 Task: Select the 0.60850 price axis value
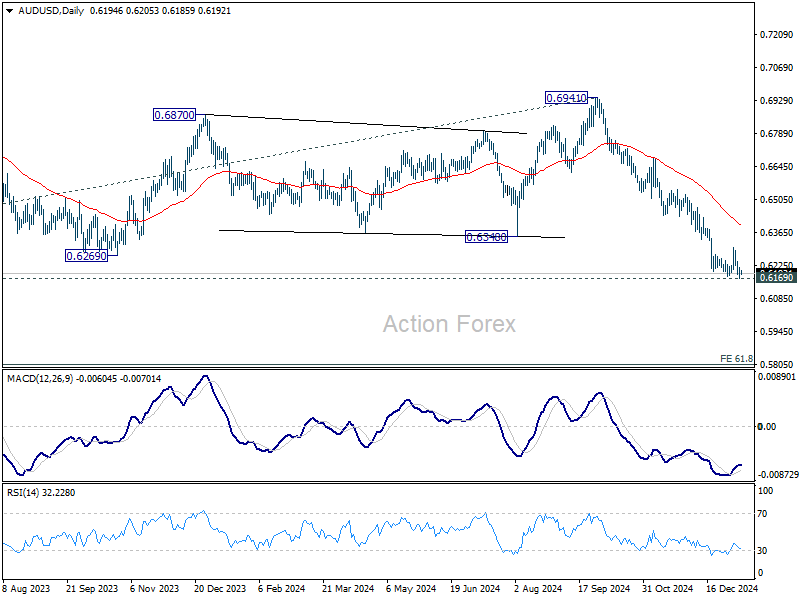777,298
